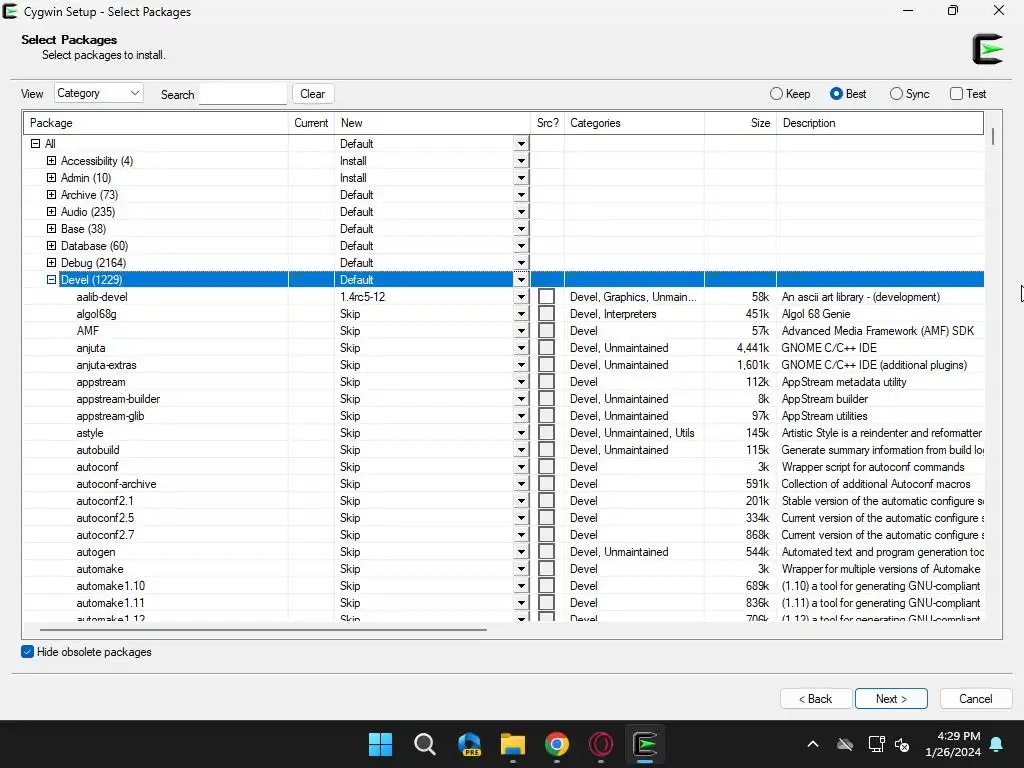The height and width of the screenshot is (768, 1024).
Task: Open Windows Start menu
Action: [x=380, y=744]
